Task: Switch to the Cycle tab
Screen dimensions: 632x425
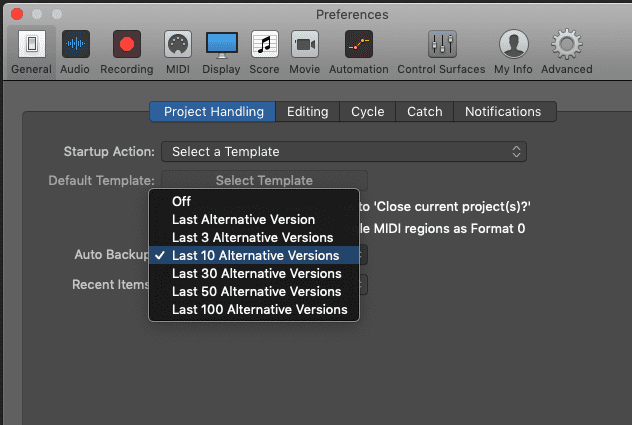Action: (367, 112)
